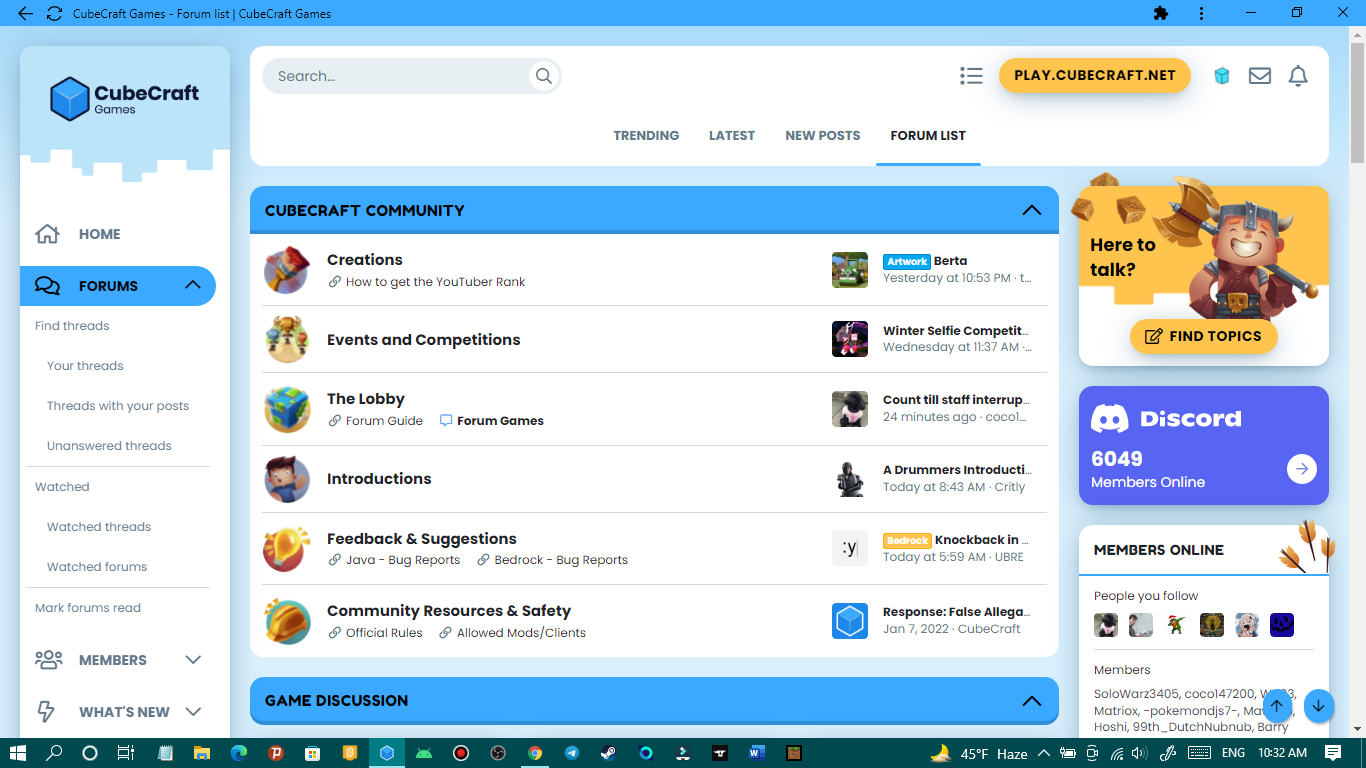1366x768 pixels.
Task: Click the CubeCraft Games logo
Action: click(x=125, y=100)
